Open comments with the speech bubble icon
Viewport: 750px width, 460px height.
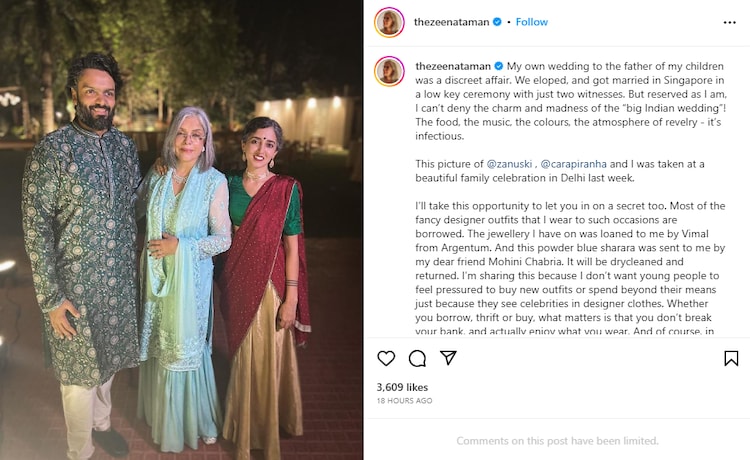(x=417, y=358)
